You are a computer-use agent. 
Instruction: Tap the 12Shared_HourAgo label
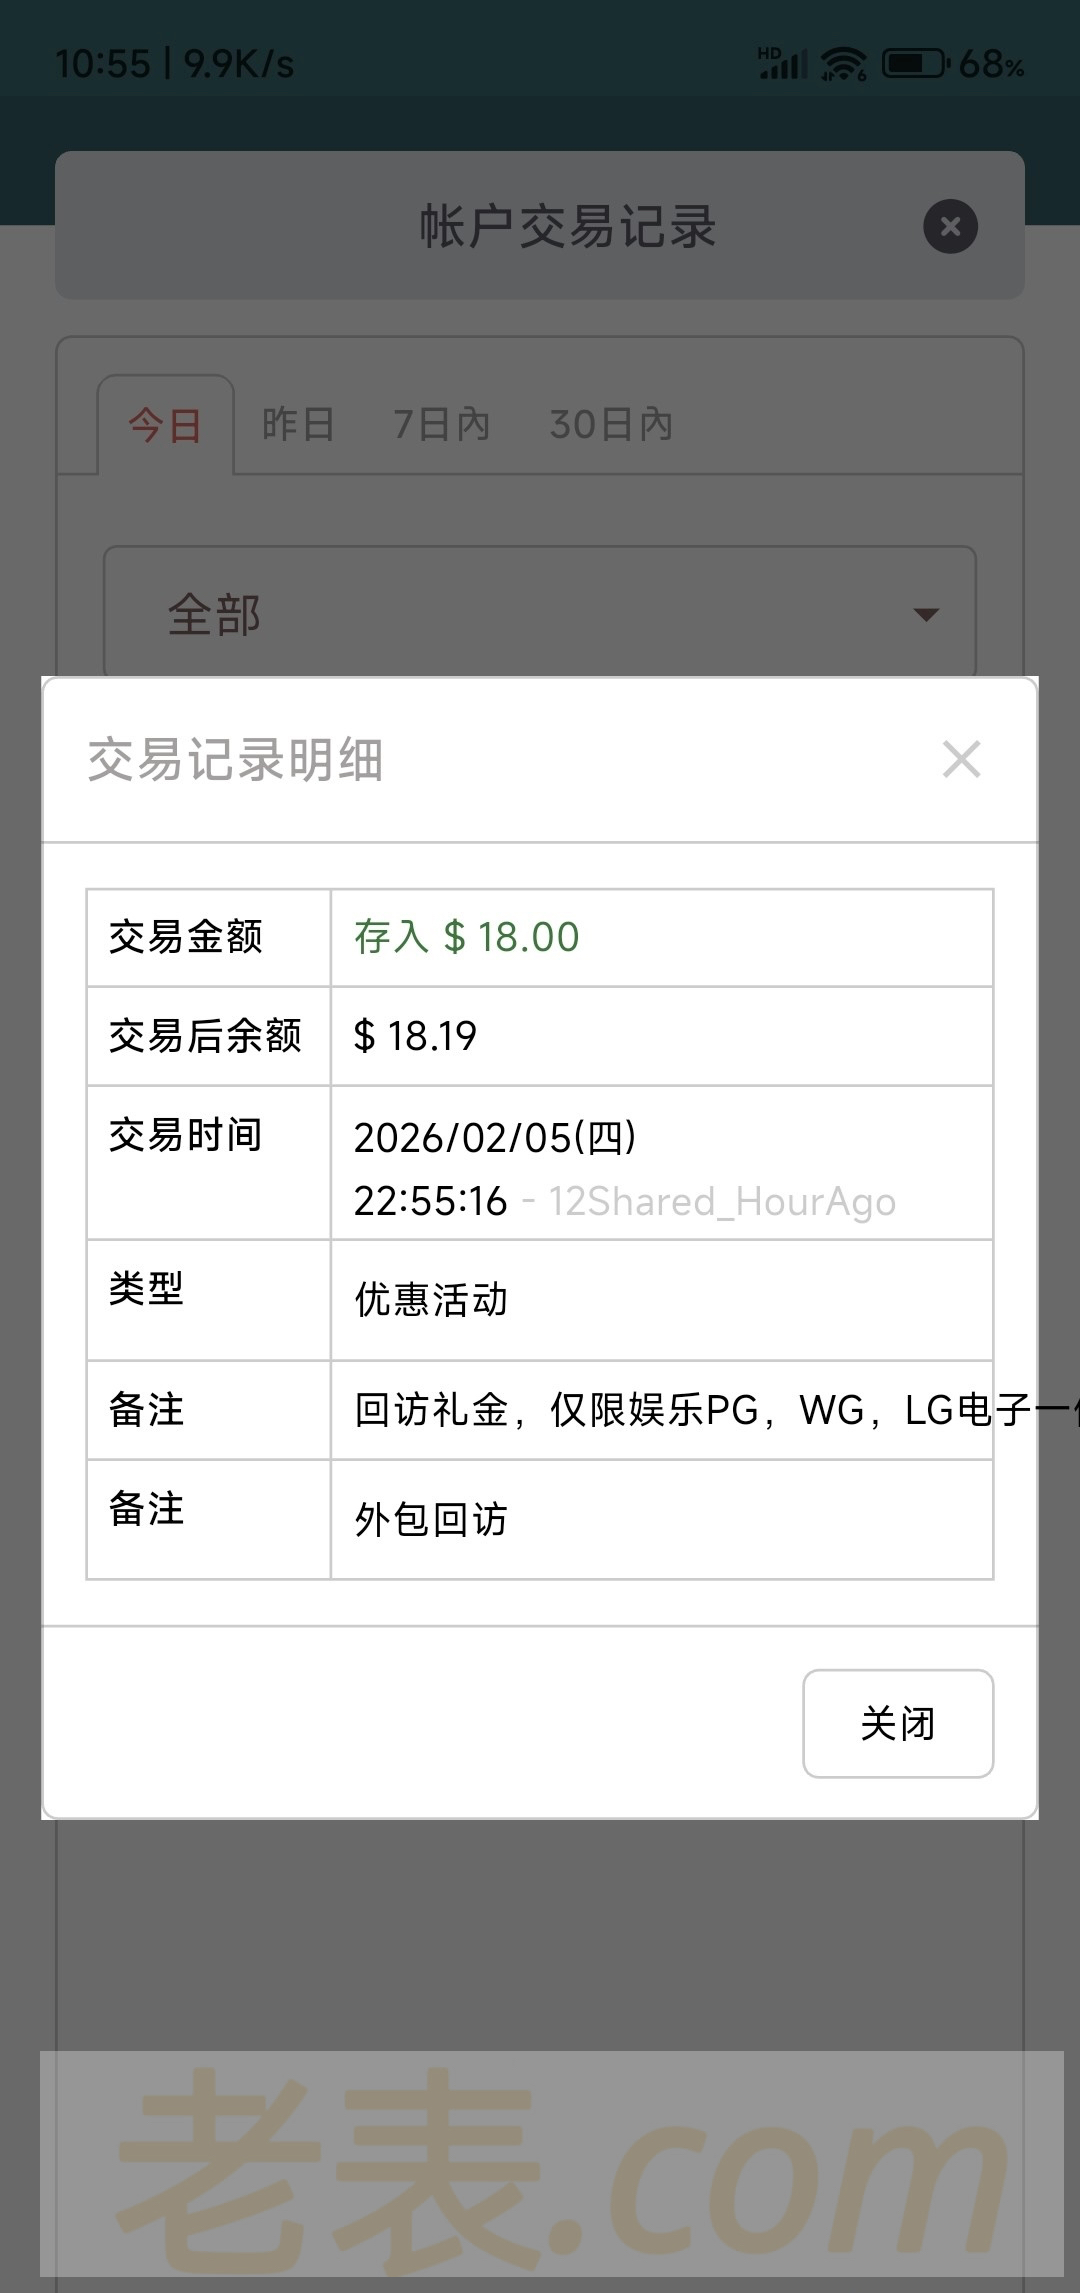click(x=721, y=1202)
